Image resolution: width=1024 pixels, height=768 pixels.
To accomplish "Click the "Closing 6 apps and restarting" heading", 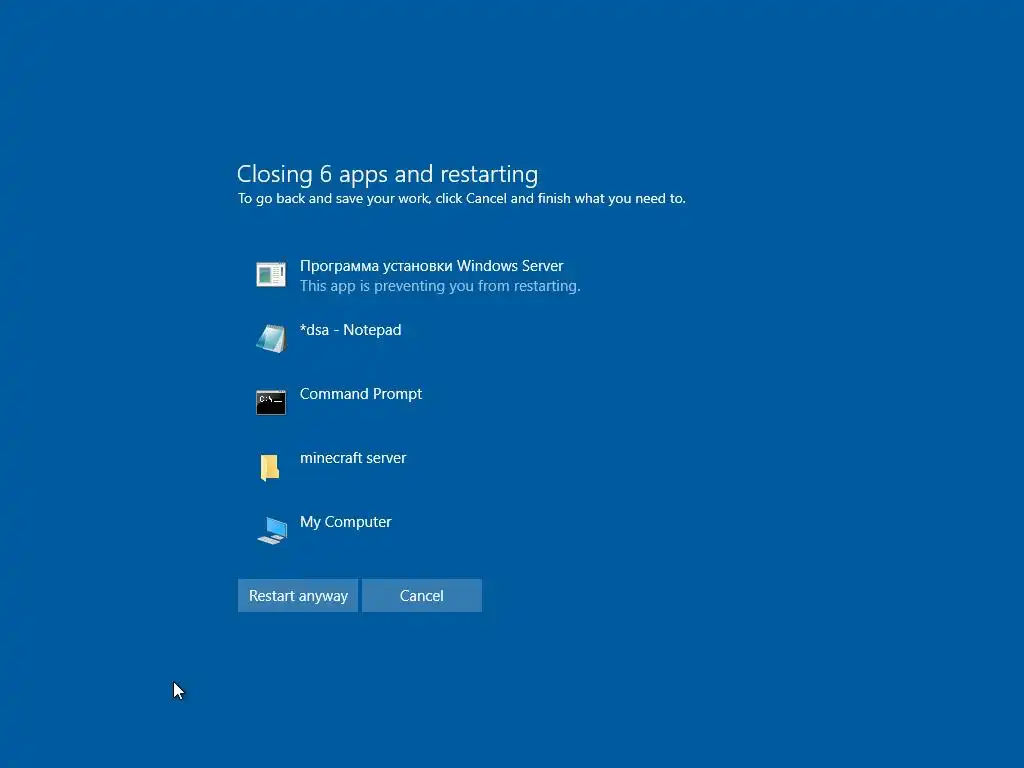I will (x=387, y=174).
